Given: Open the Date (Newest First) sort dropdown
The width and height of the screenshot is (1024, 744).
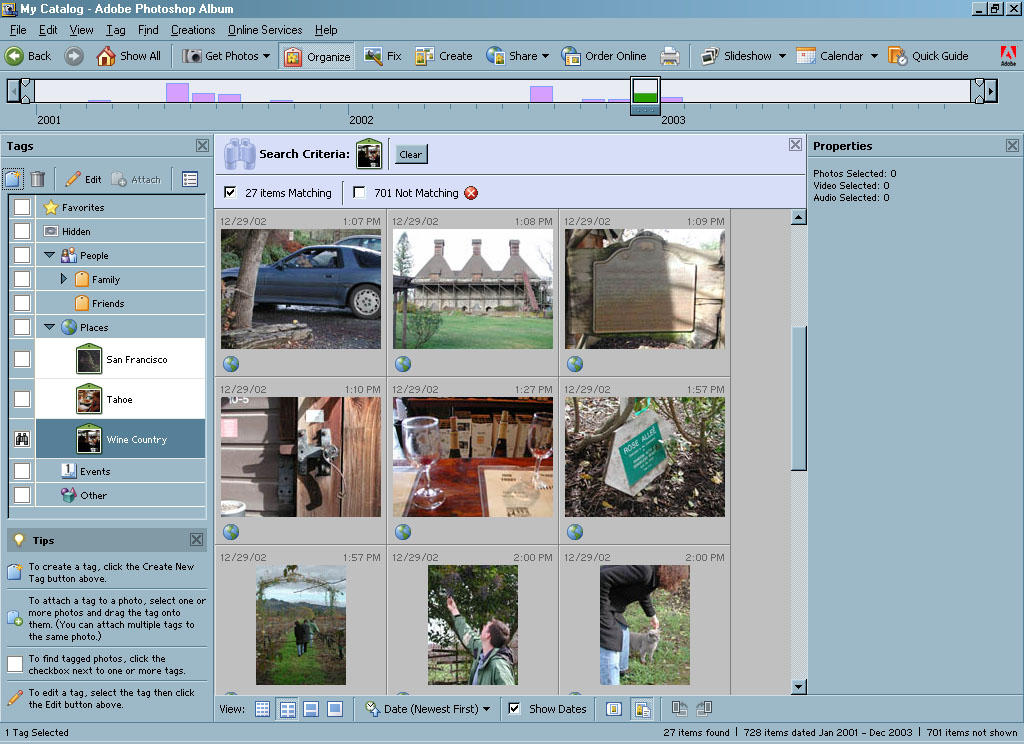Looking at the screenshot, I should pos(428,709).
